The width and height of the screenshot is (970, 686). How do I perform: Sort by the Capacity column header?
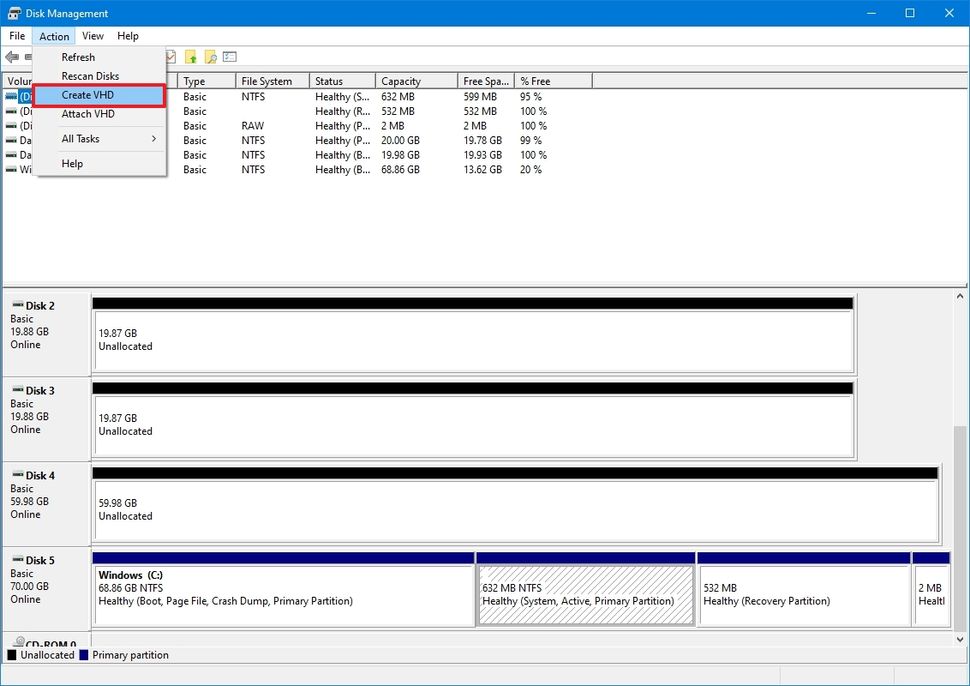pos(417,81)
